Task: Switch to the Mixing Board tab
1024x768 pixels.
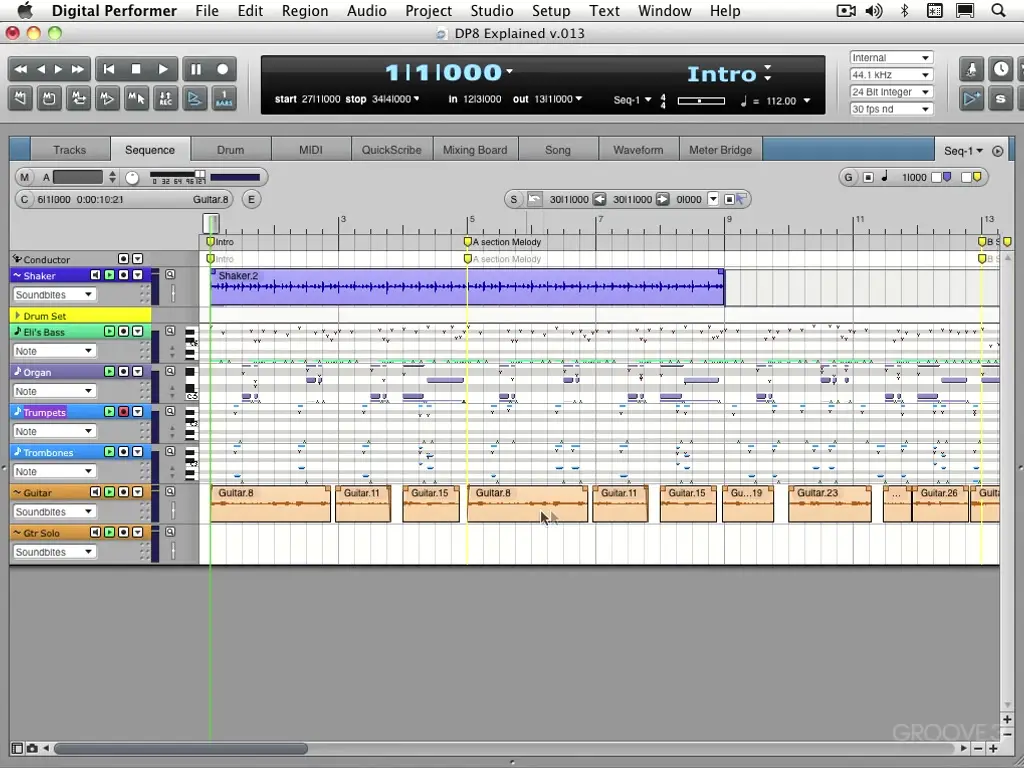Action: tap(475, 148)
